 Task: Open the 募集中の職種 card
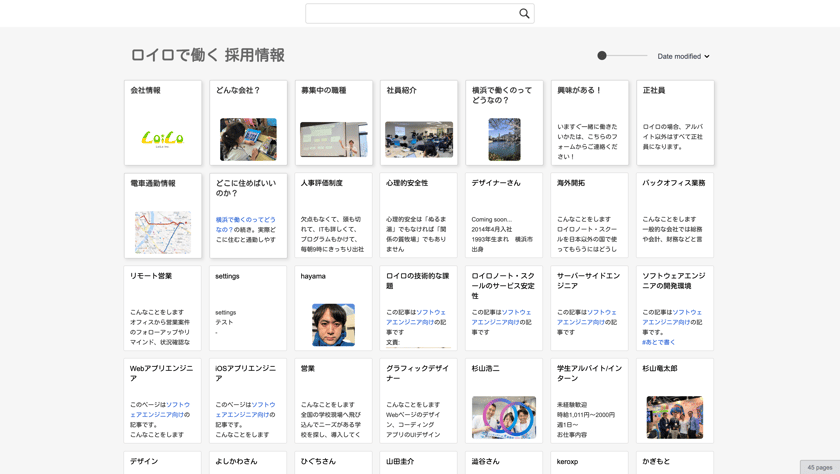(334, 123)
